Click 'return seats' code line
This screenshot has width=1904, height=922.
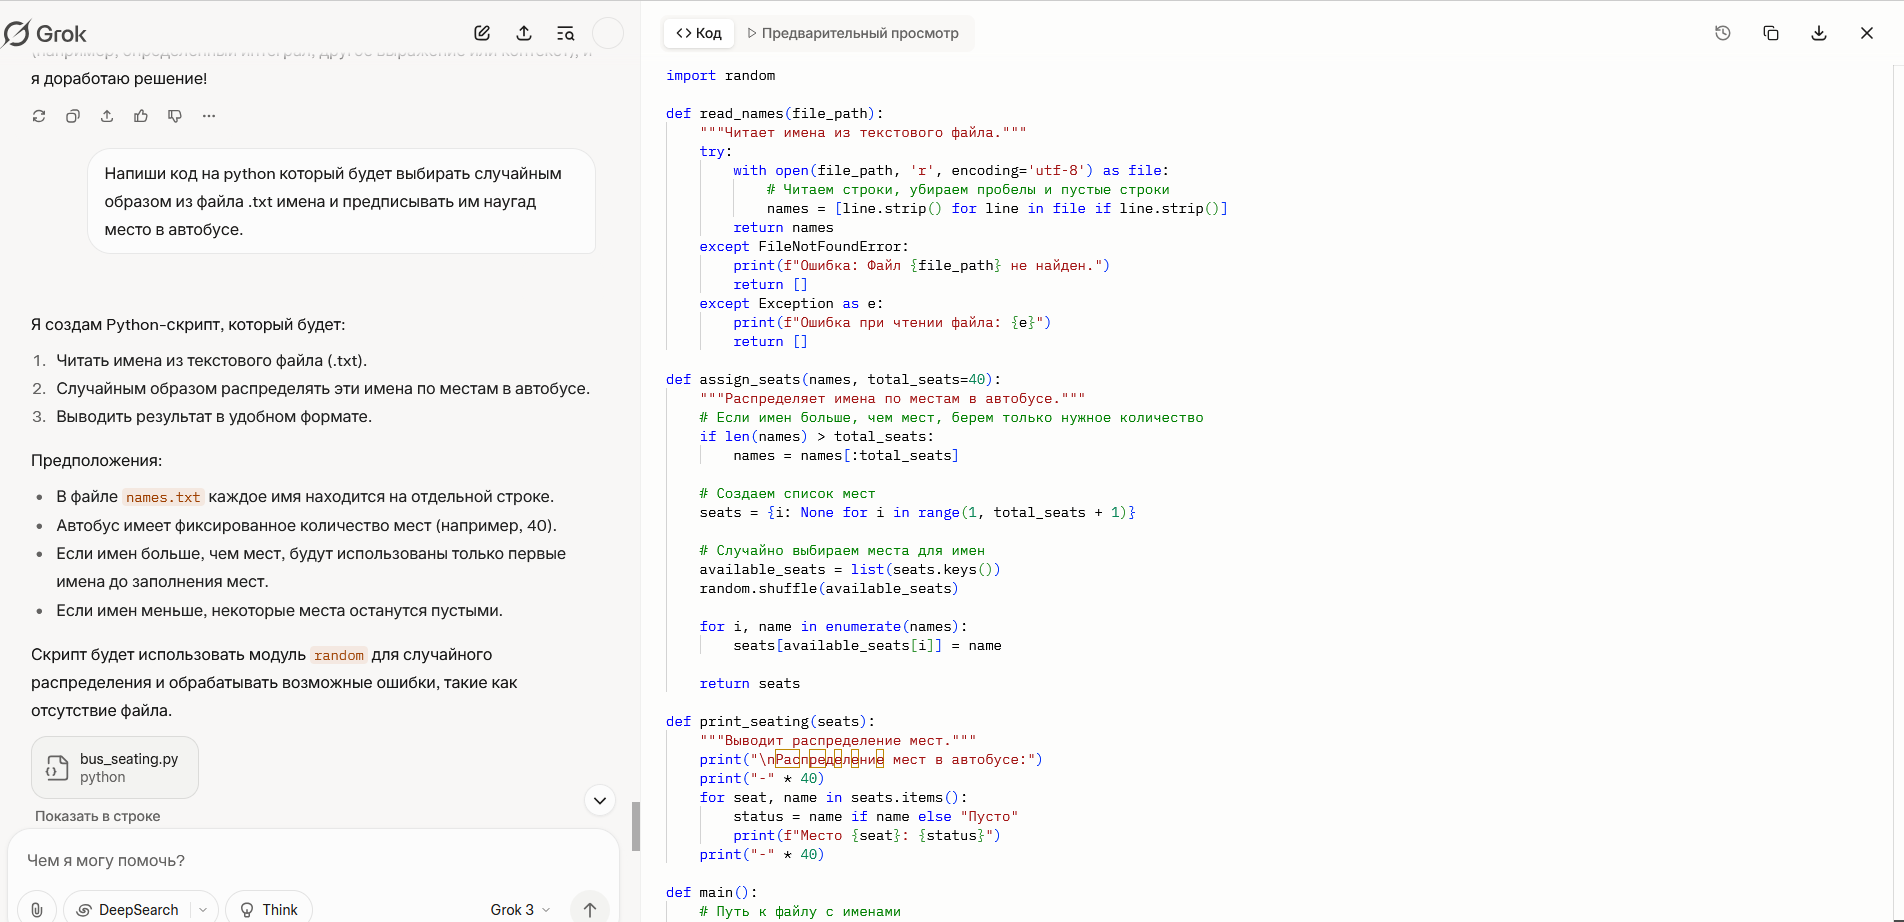[x=749, y=683]
